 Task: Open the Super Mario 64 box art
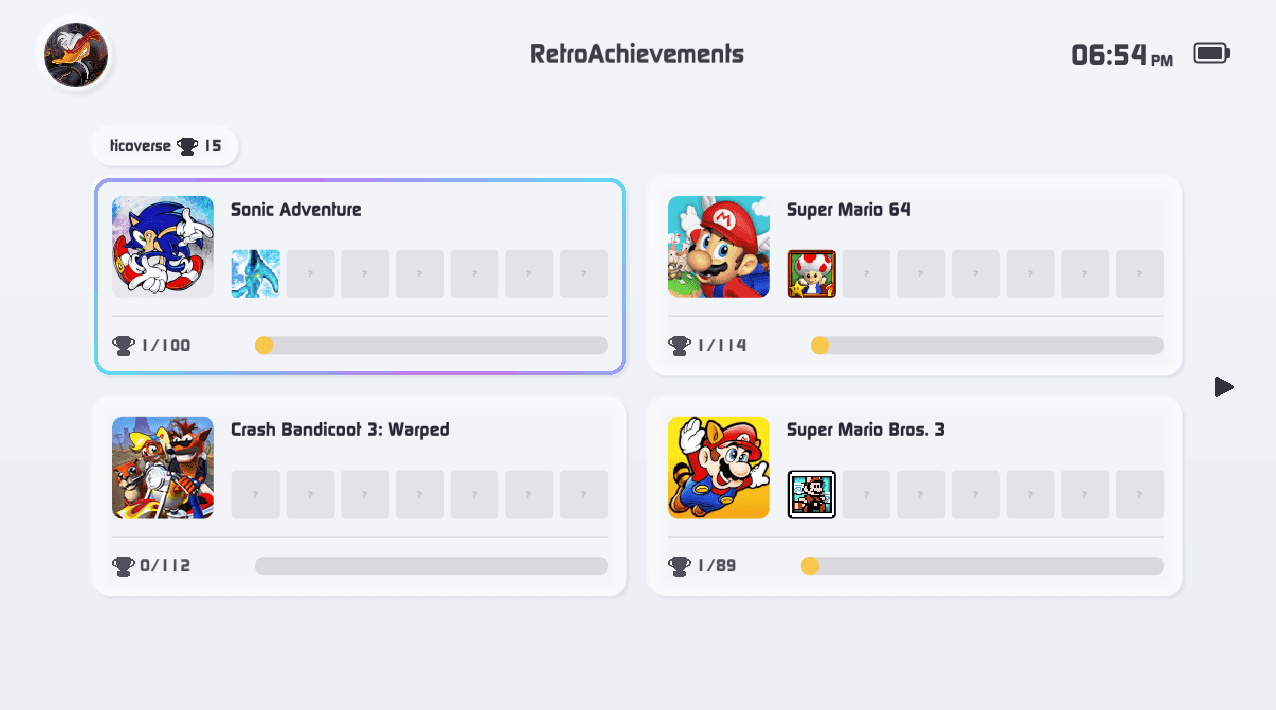tap(718, 246)
